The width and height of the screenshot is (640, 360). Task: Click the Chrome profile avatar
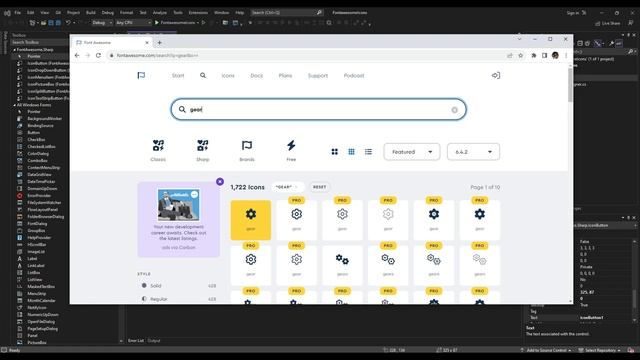(555, 56)
